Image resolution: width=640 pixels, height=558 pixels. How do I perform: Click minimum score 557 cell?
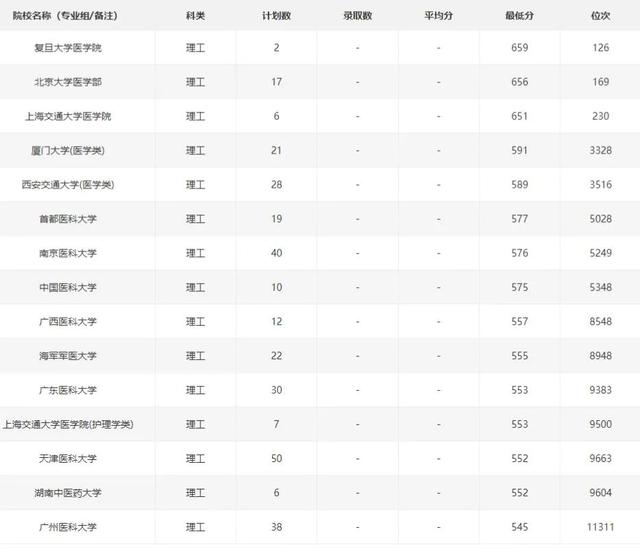(520, 322)
